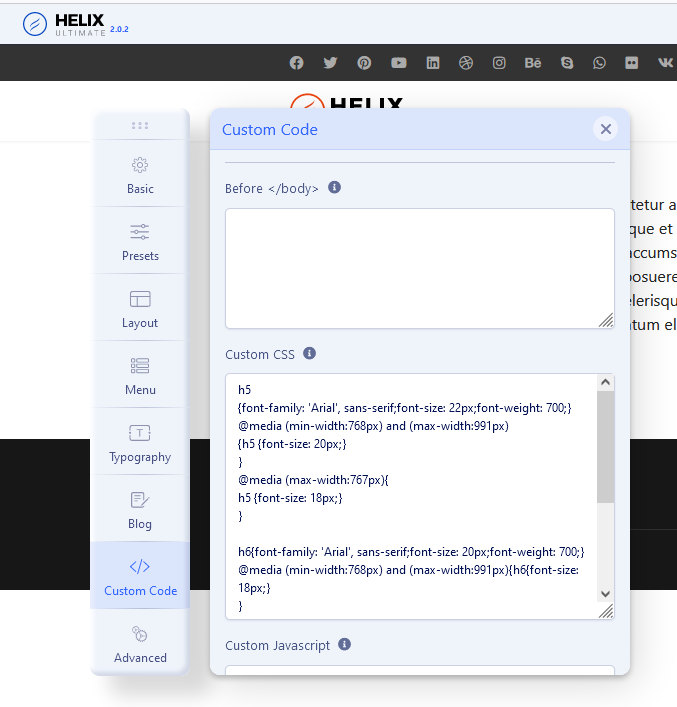Click the 'Custom Javascript' label

pyautogui.click(x=277, y=646)
